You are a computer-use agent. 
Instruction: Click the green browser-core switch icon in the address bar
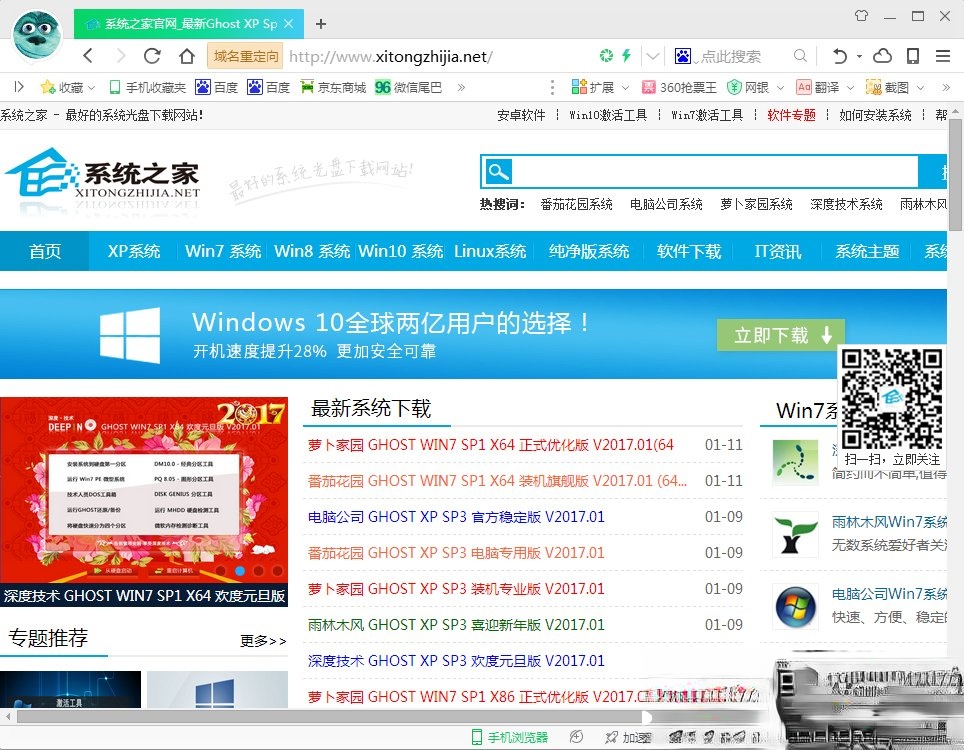pyautogui.click(x=606, y=56)
